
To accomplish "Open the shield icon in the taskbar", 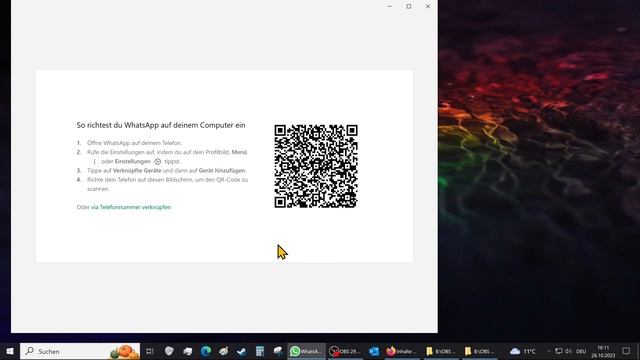I will 169,351.
